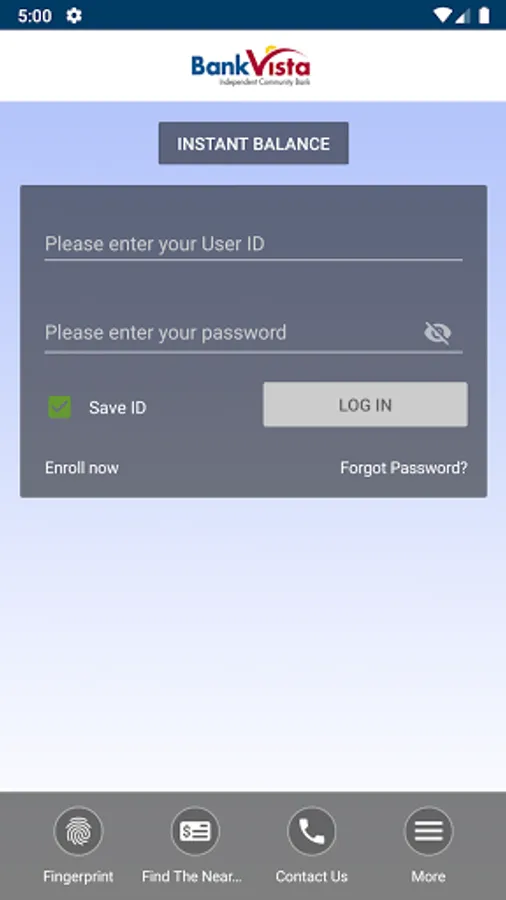The height and width of the screenshot is (900, 506).
Task: Tap the Contact Us phone icon
Action: tap(312, 831)
